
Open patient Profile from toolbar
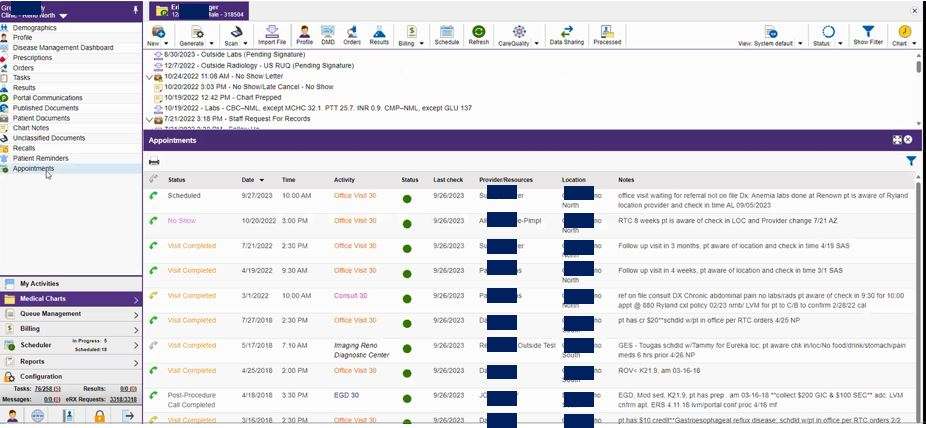[x=305, y=31]
